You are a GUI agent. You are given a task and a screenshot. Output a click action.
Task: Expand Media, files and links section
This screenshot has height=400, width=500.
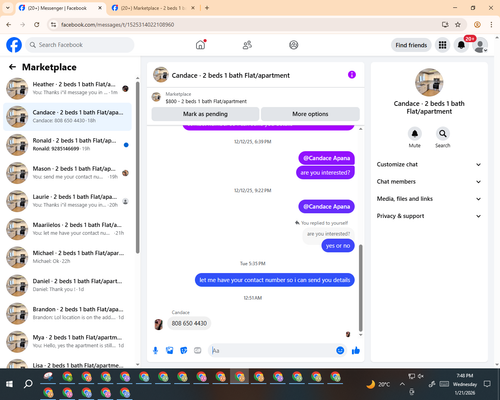pyautogui.click(x=429, y=199)
